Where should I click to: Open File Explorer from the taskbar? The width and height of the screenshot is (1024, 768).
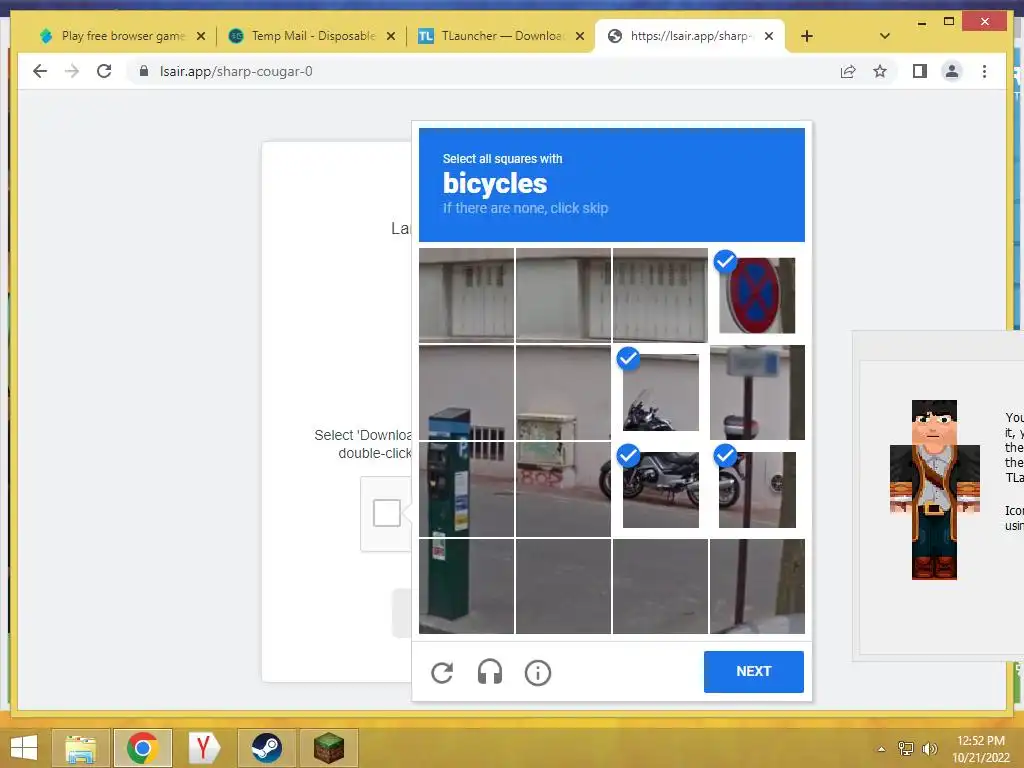tap(80, 748)
